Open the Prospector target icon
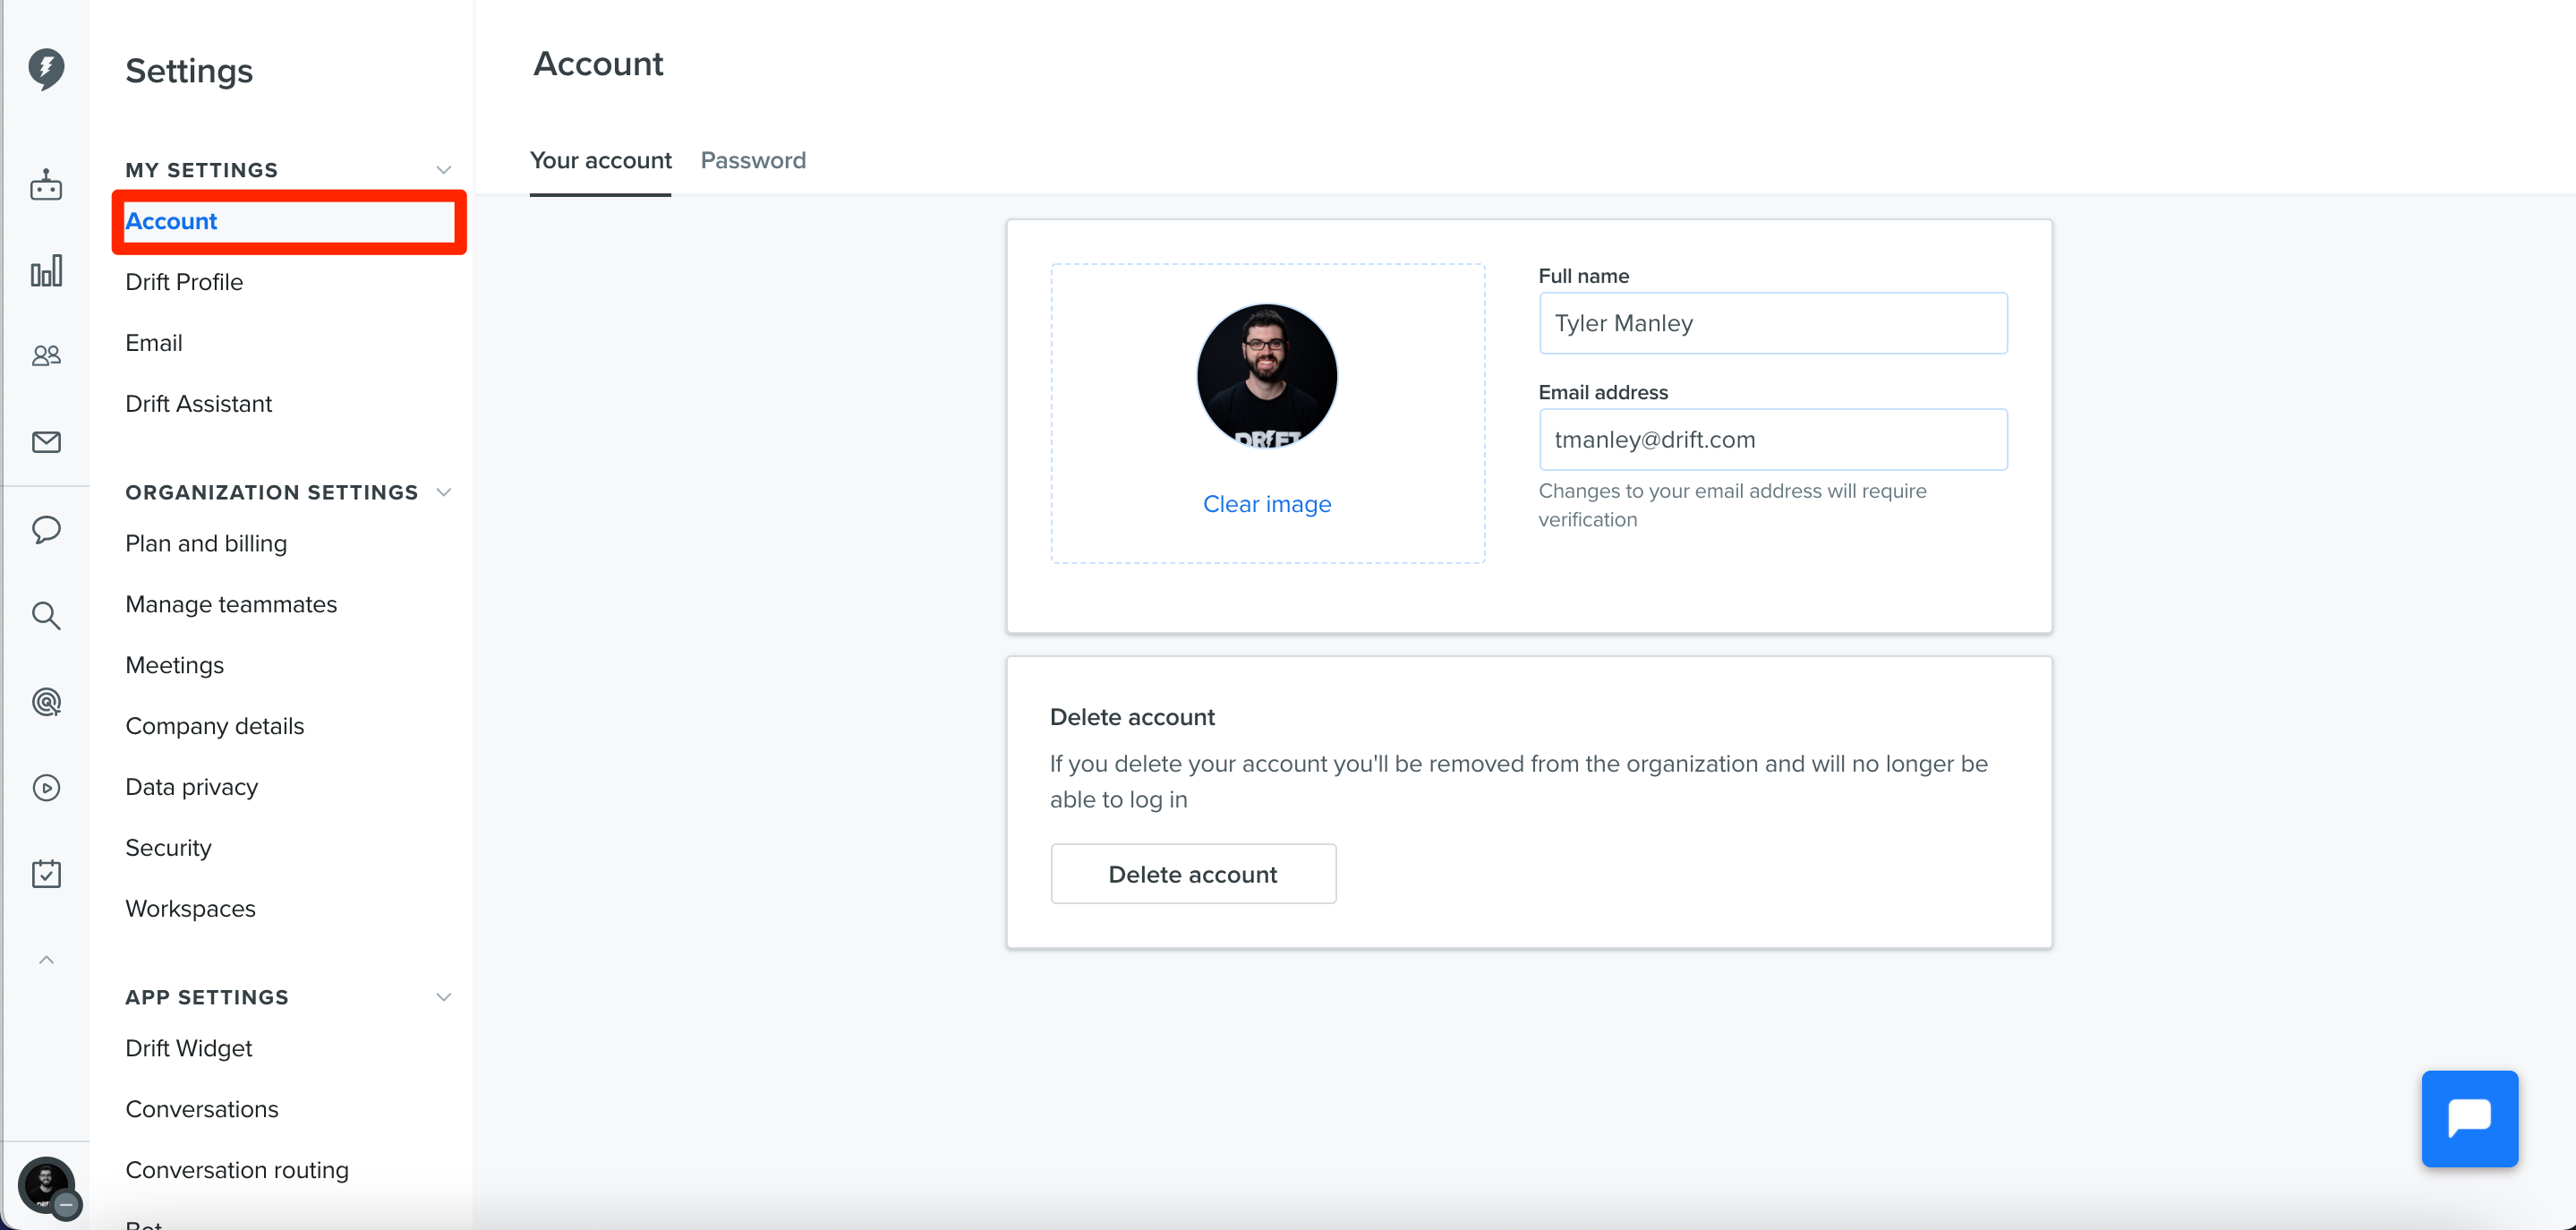This screenshot has height=1230, width=2576. (x=46, y=702)
